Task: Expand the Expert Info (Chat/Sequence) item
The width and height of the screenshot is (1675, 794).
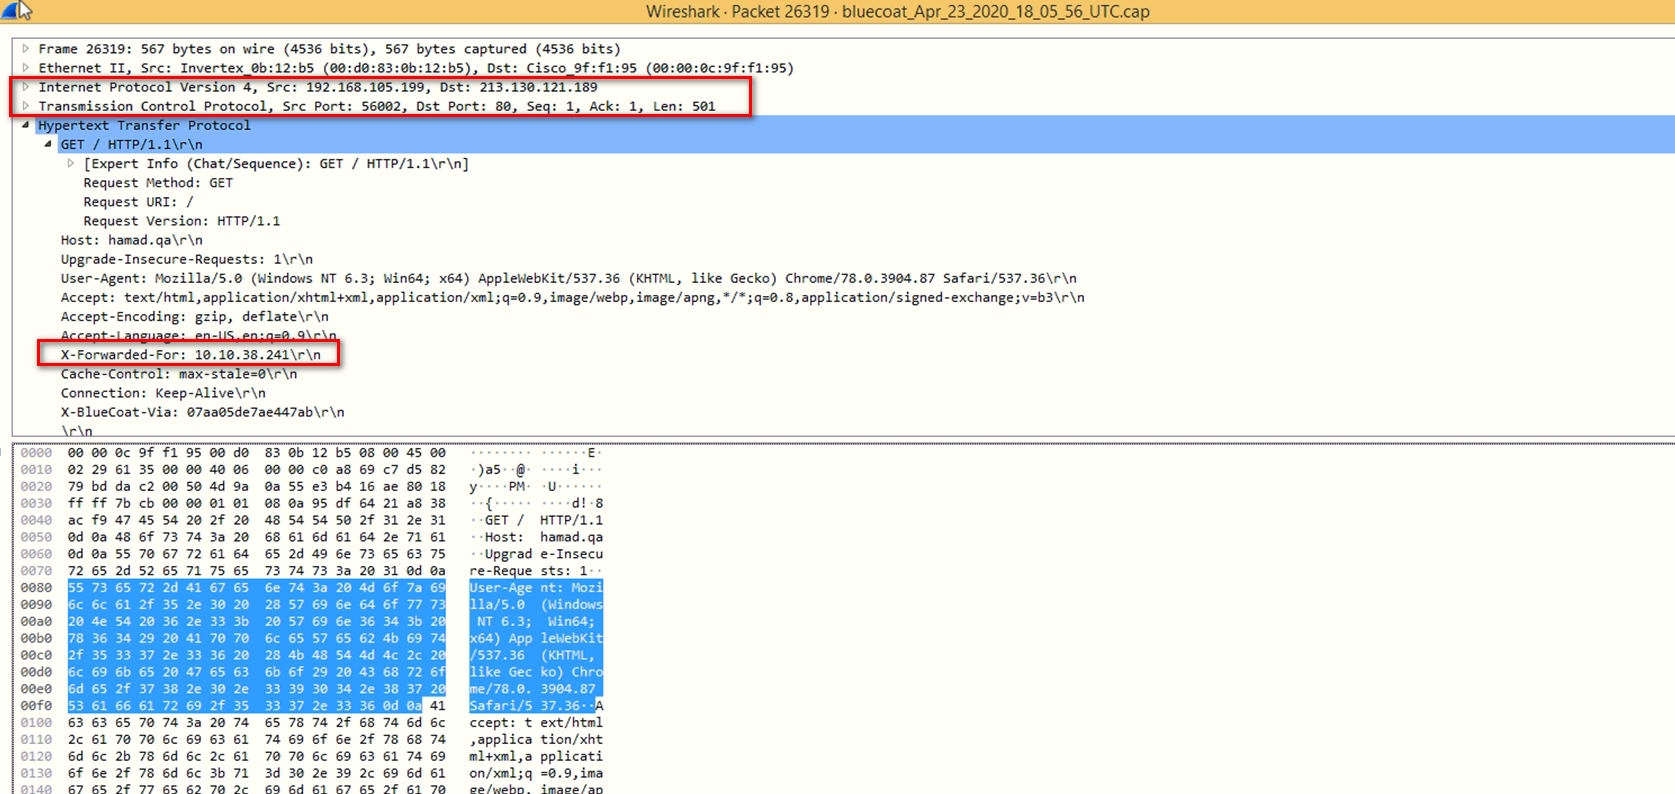Action: coord(71,163)
